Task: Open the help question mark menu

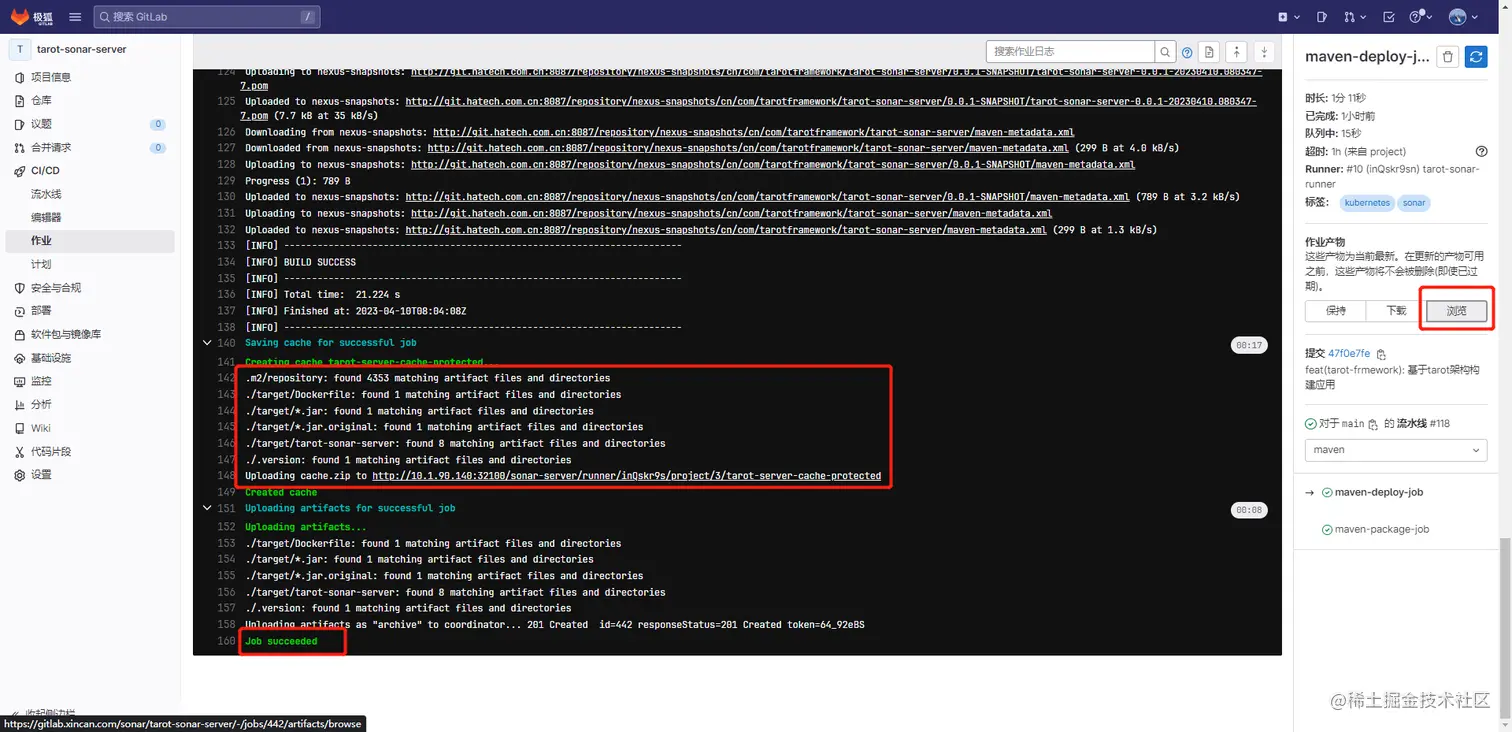Action: pyautogui.click(x=1421, y=17)
